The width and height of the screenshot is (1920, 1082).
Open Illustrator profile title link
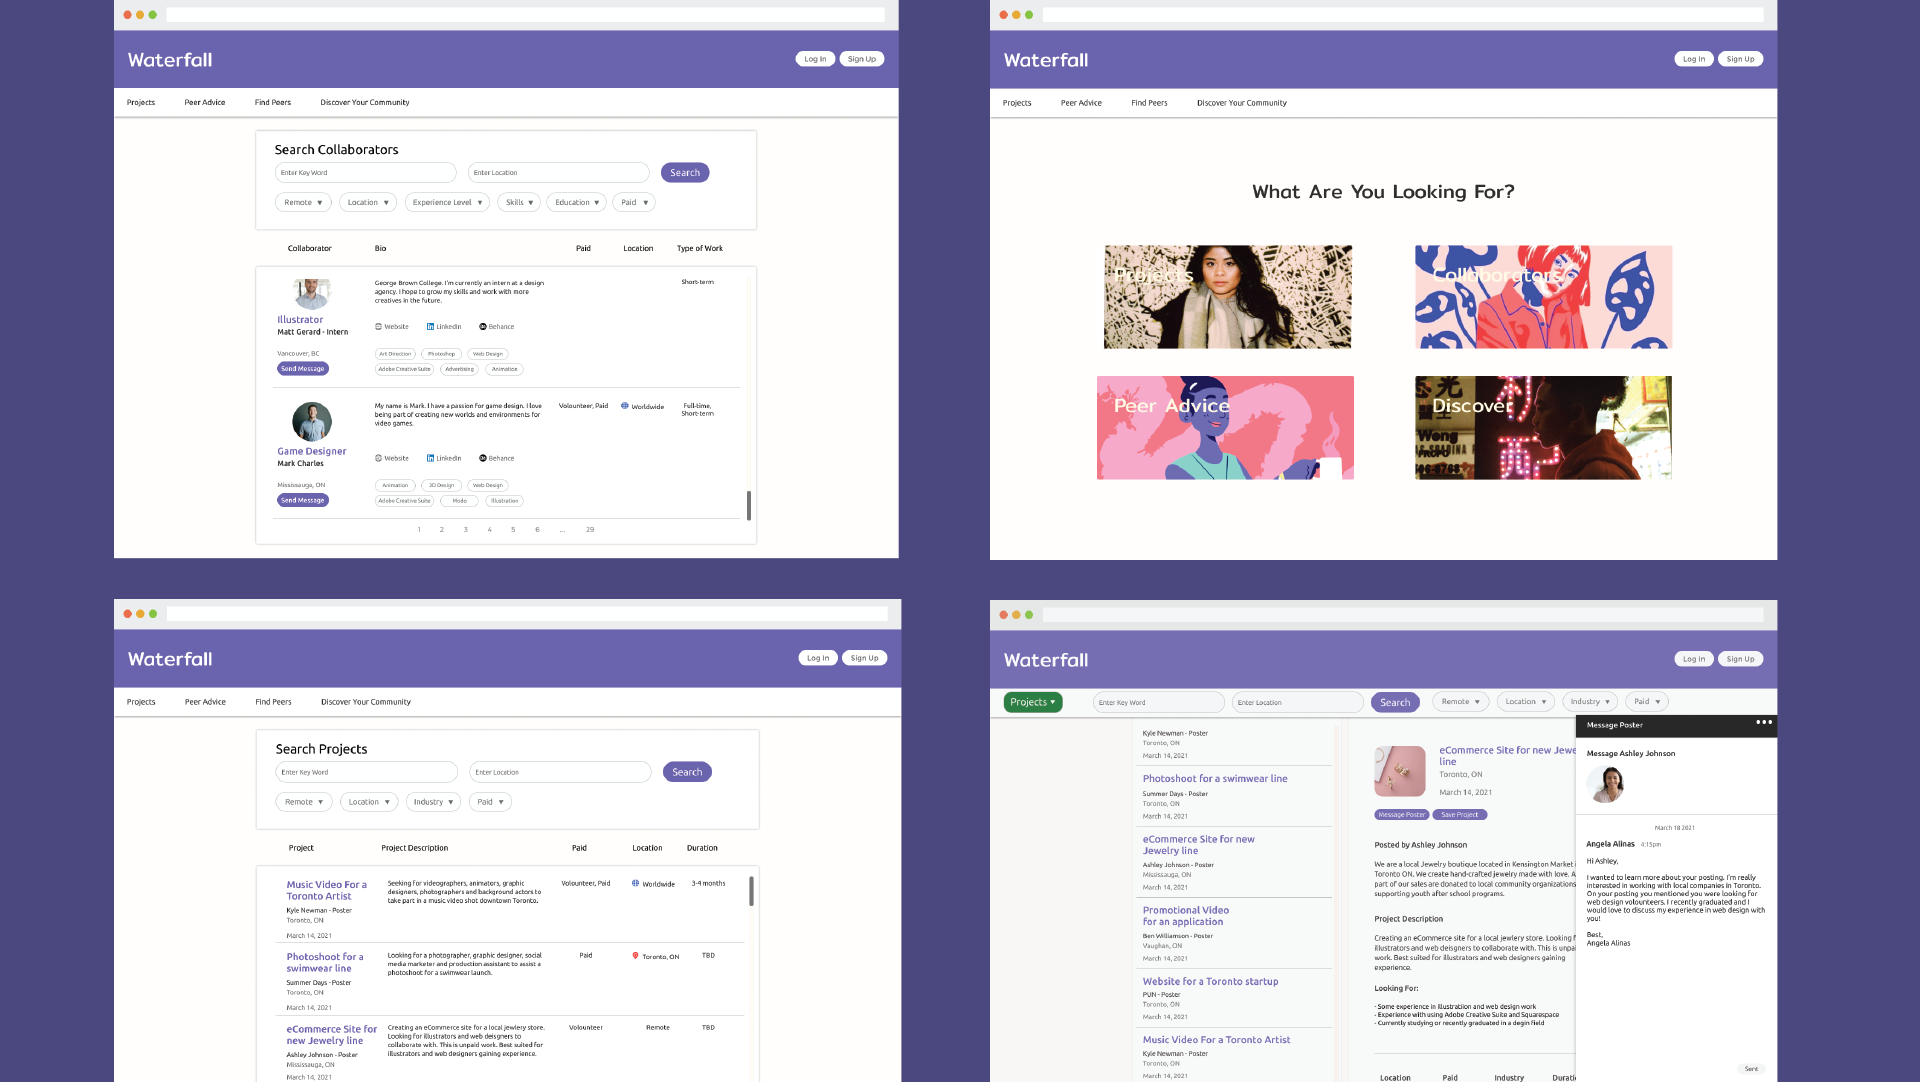click(300, 320)
